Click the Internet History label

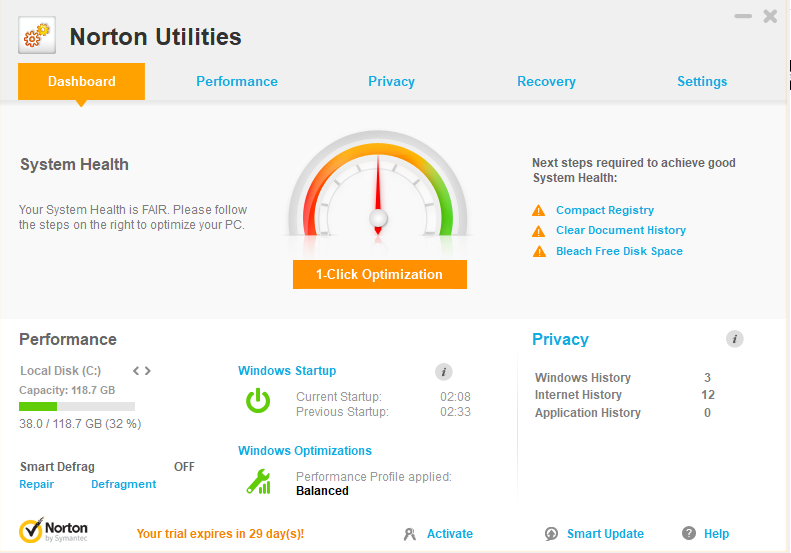[x=578, y=395]
